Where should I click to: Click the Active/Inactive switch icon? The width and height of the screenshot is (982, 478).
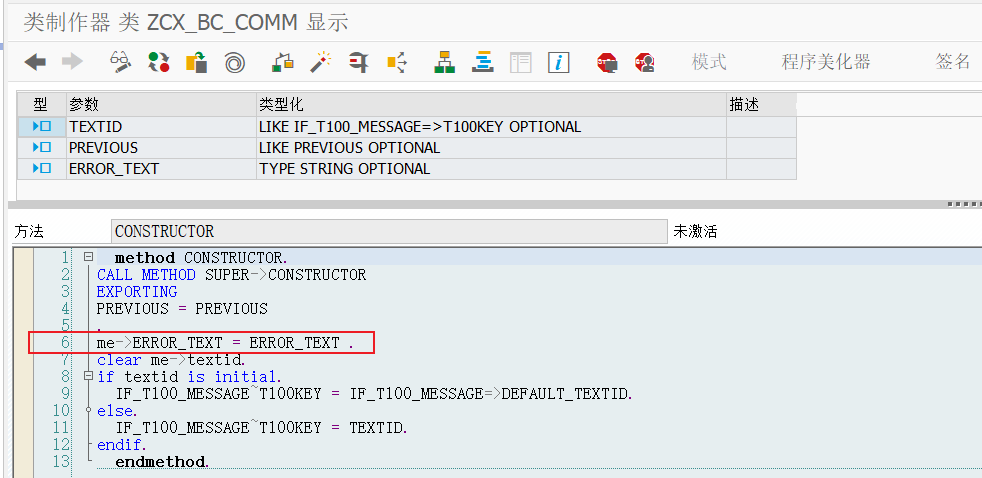click(x=159, y=61)
